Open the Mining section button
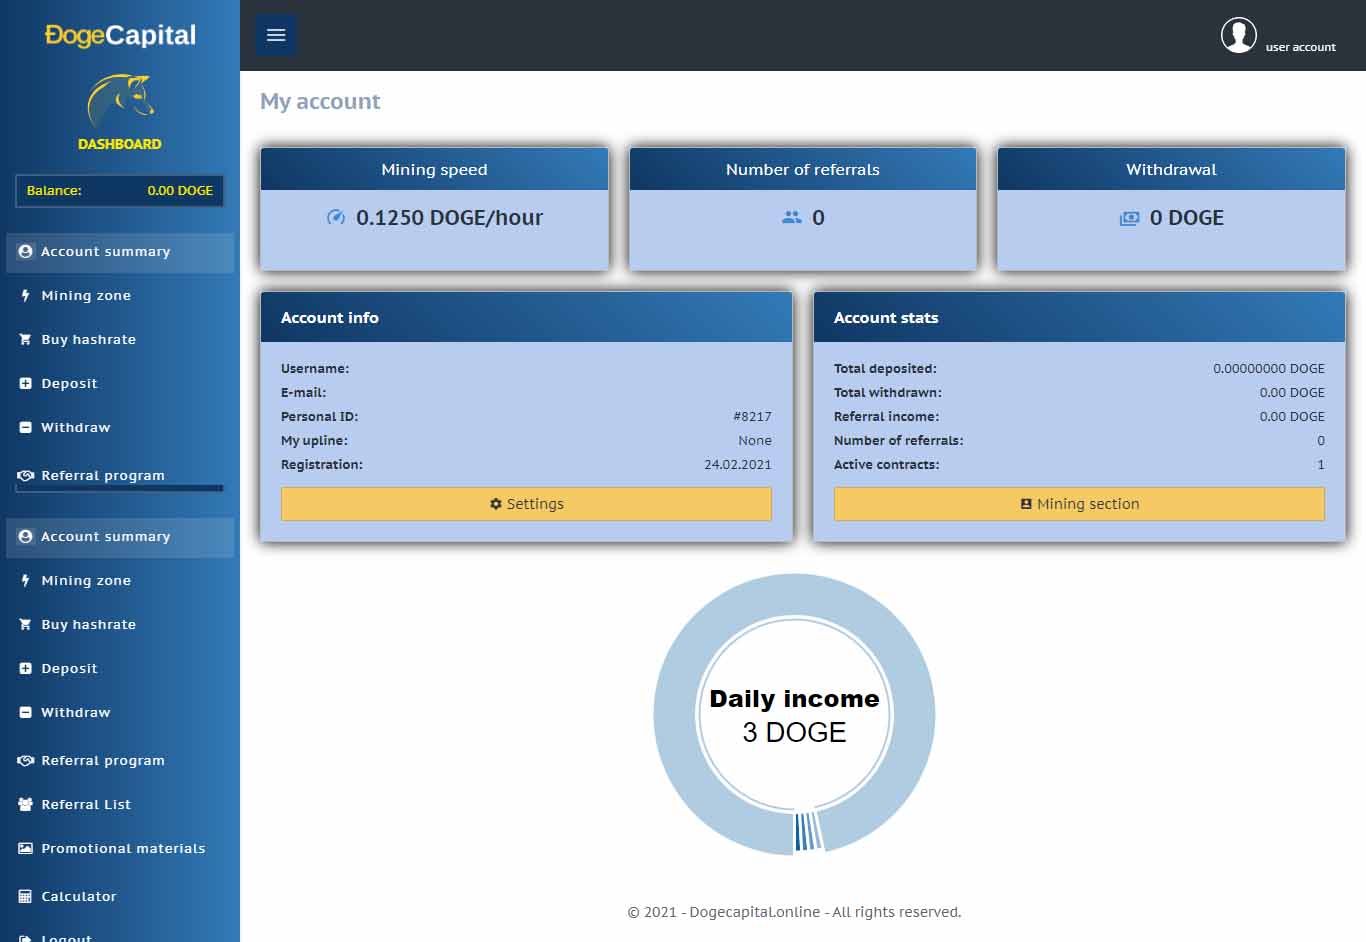 click(x=1079, y=504)
